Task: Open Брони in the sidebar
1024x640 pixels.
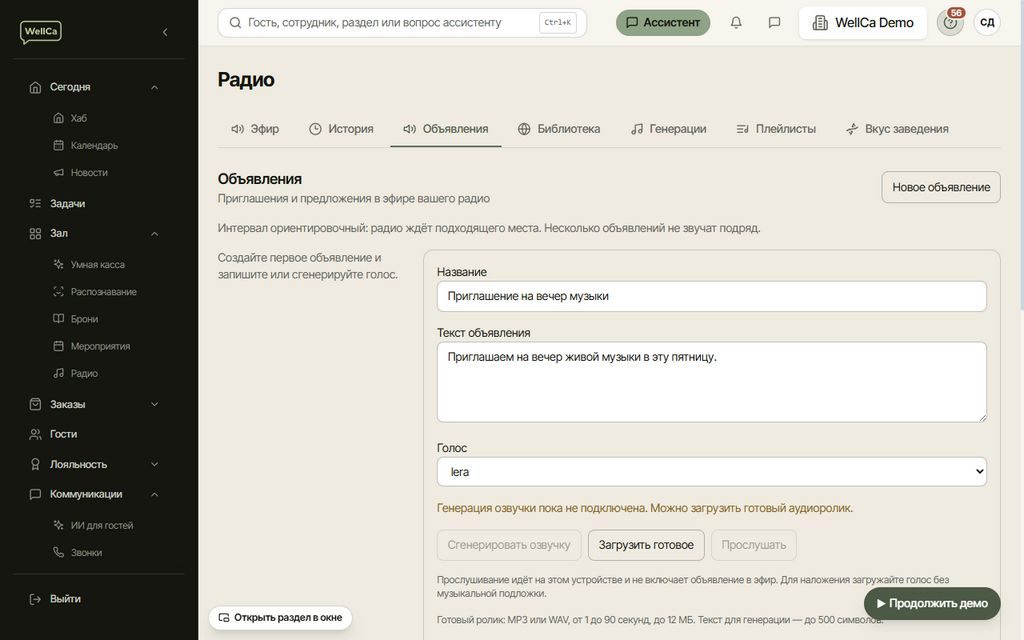Action: (84, 319)
